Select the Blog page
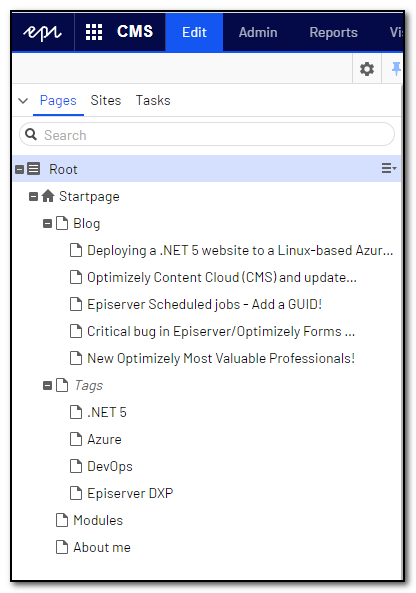The height and width of the screenshot is (593, 416). point(87,224)
